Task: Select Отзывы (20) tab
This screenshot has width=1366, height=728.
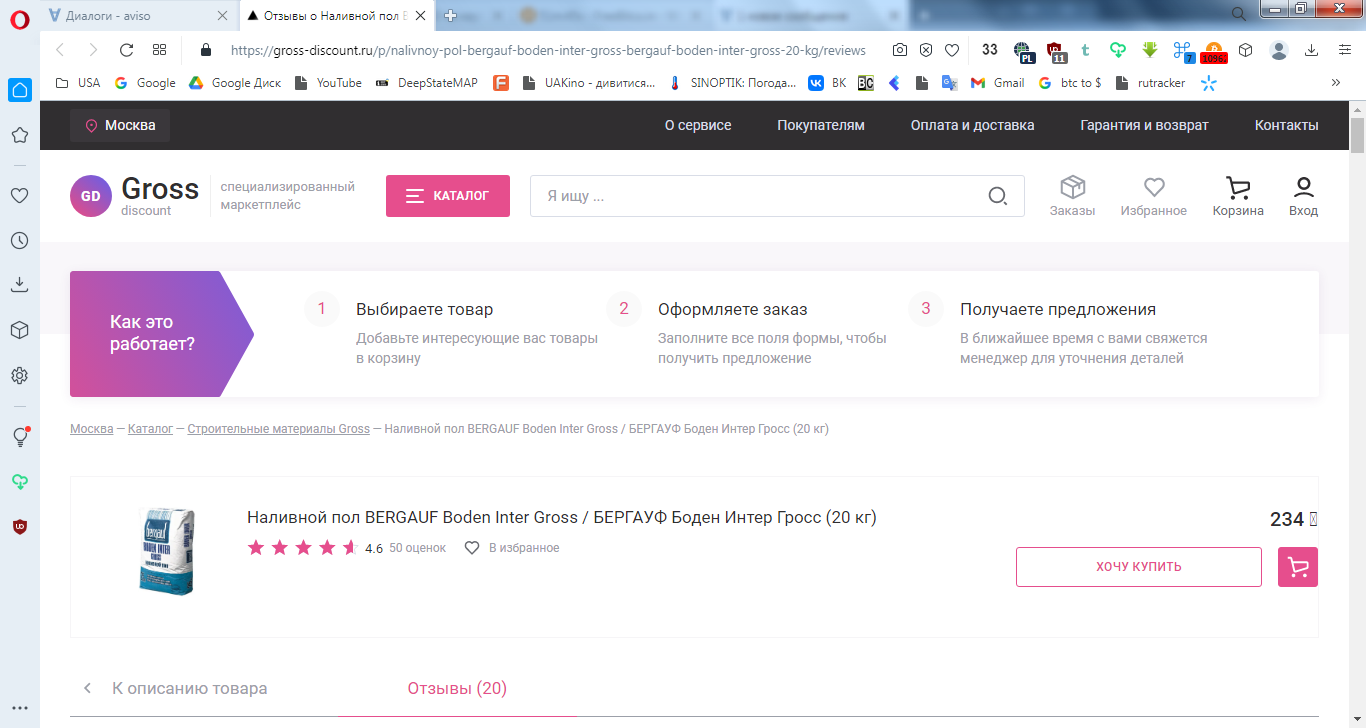Action: 457,688
